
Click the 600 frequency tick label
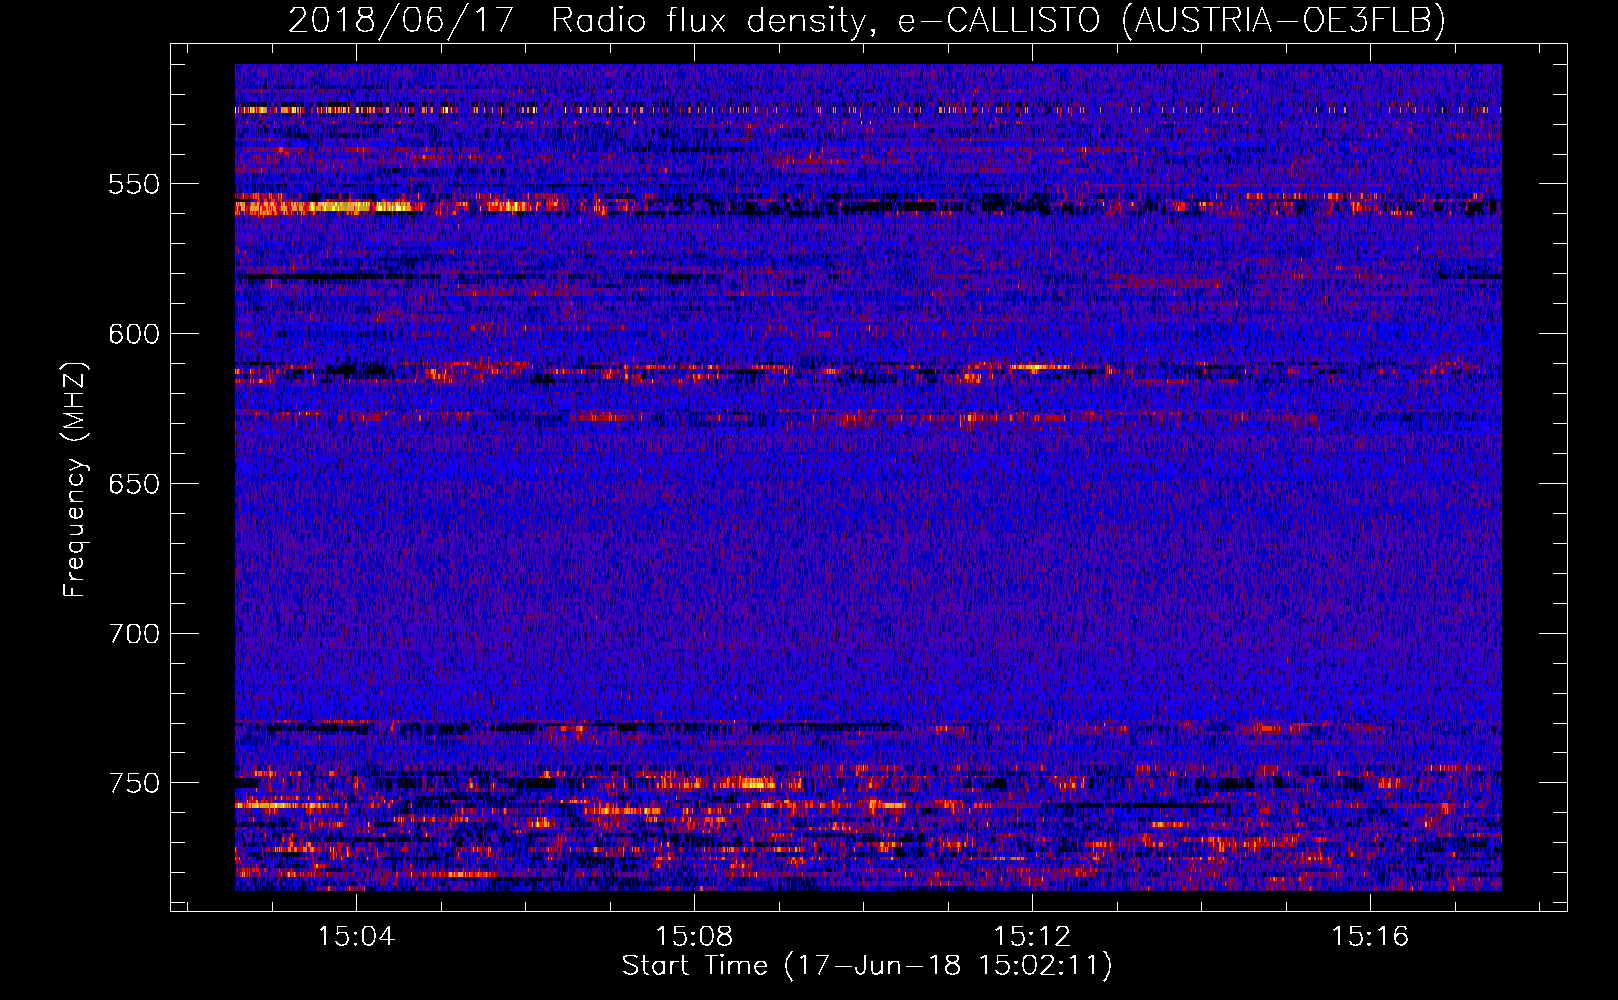pos(134,334)
